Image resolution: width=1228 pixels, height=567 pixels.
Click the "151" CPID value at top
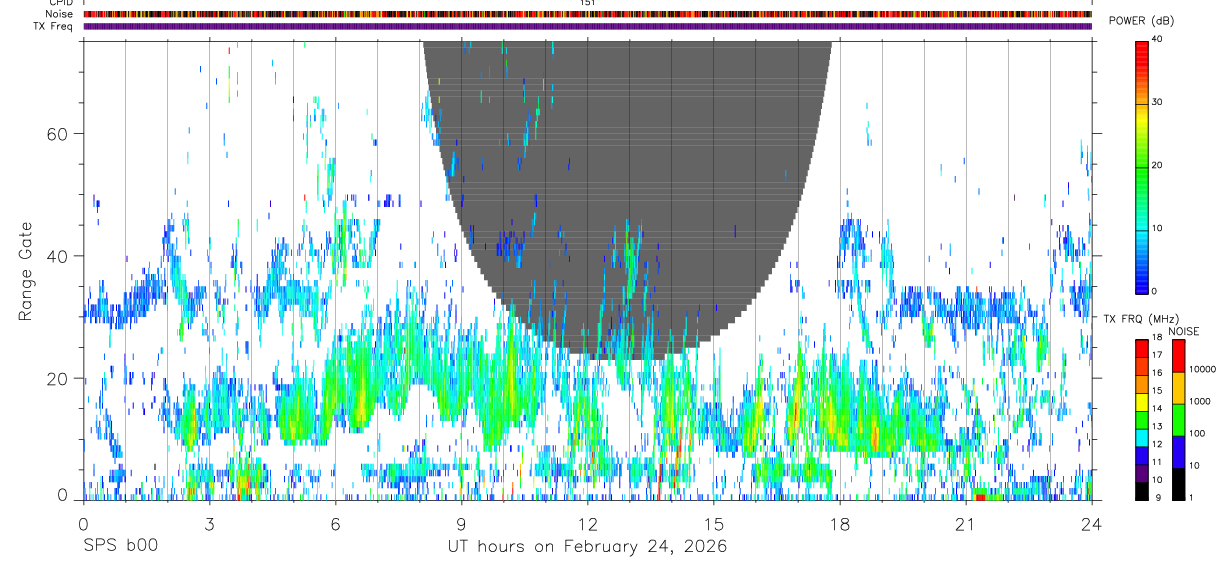pyautogui.click(x=587, y=3)
